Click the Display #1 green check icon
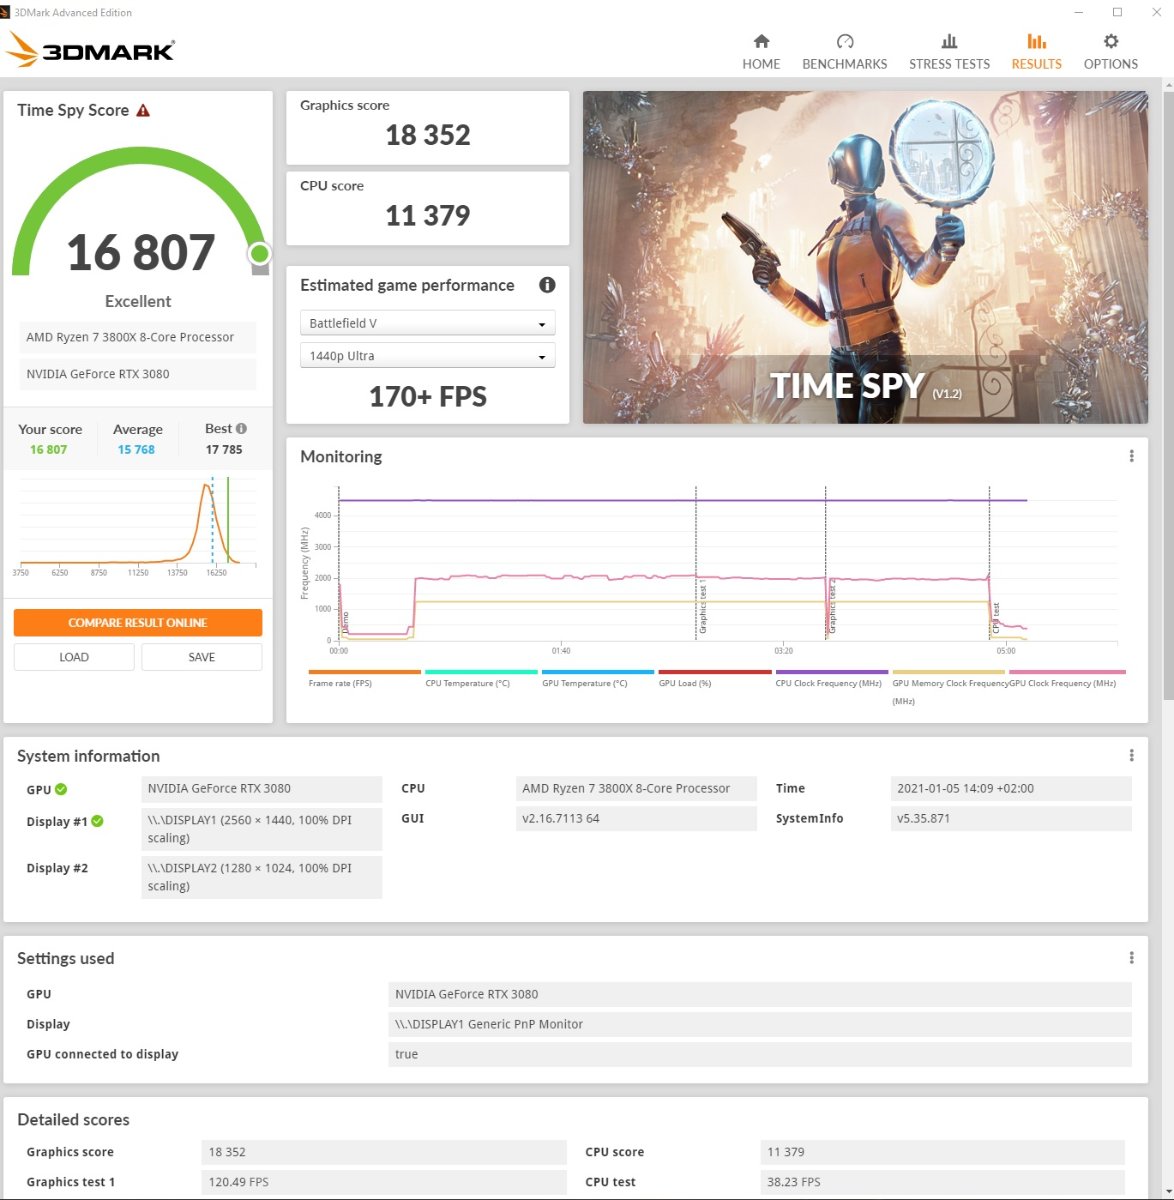1174x1200 pixels. coord(97,821)
